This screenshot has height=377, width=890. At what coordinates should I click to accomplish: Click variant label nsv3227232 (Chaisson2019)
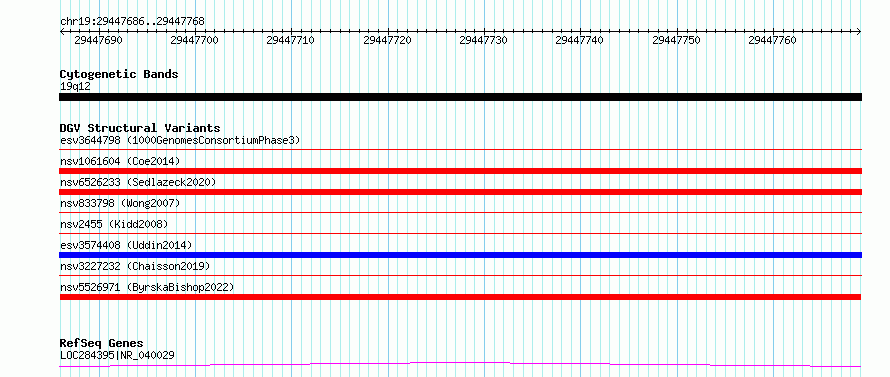click(x=135, y=266)
